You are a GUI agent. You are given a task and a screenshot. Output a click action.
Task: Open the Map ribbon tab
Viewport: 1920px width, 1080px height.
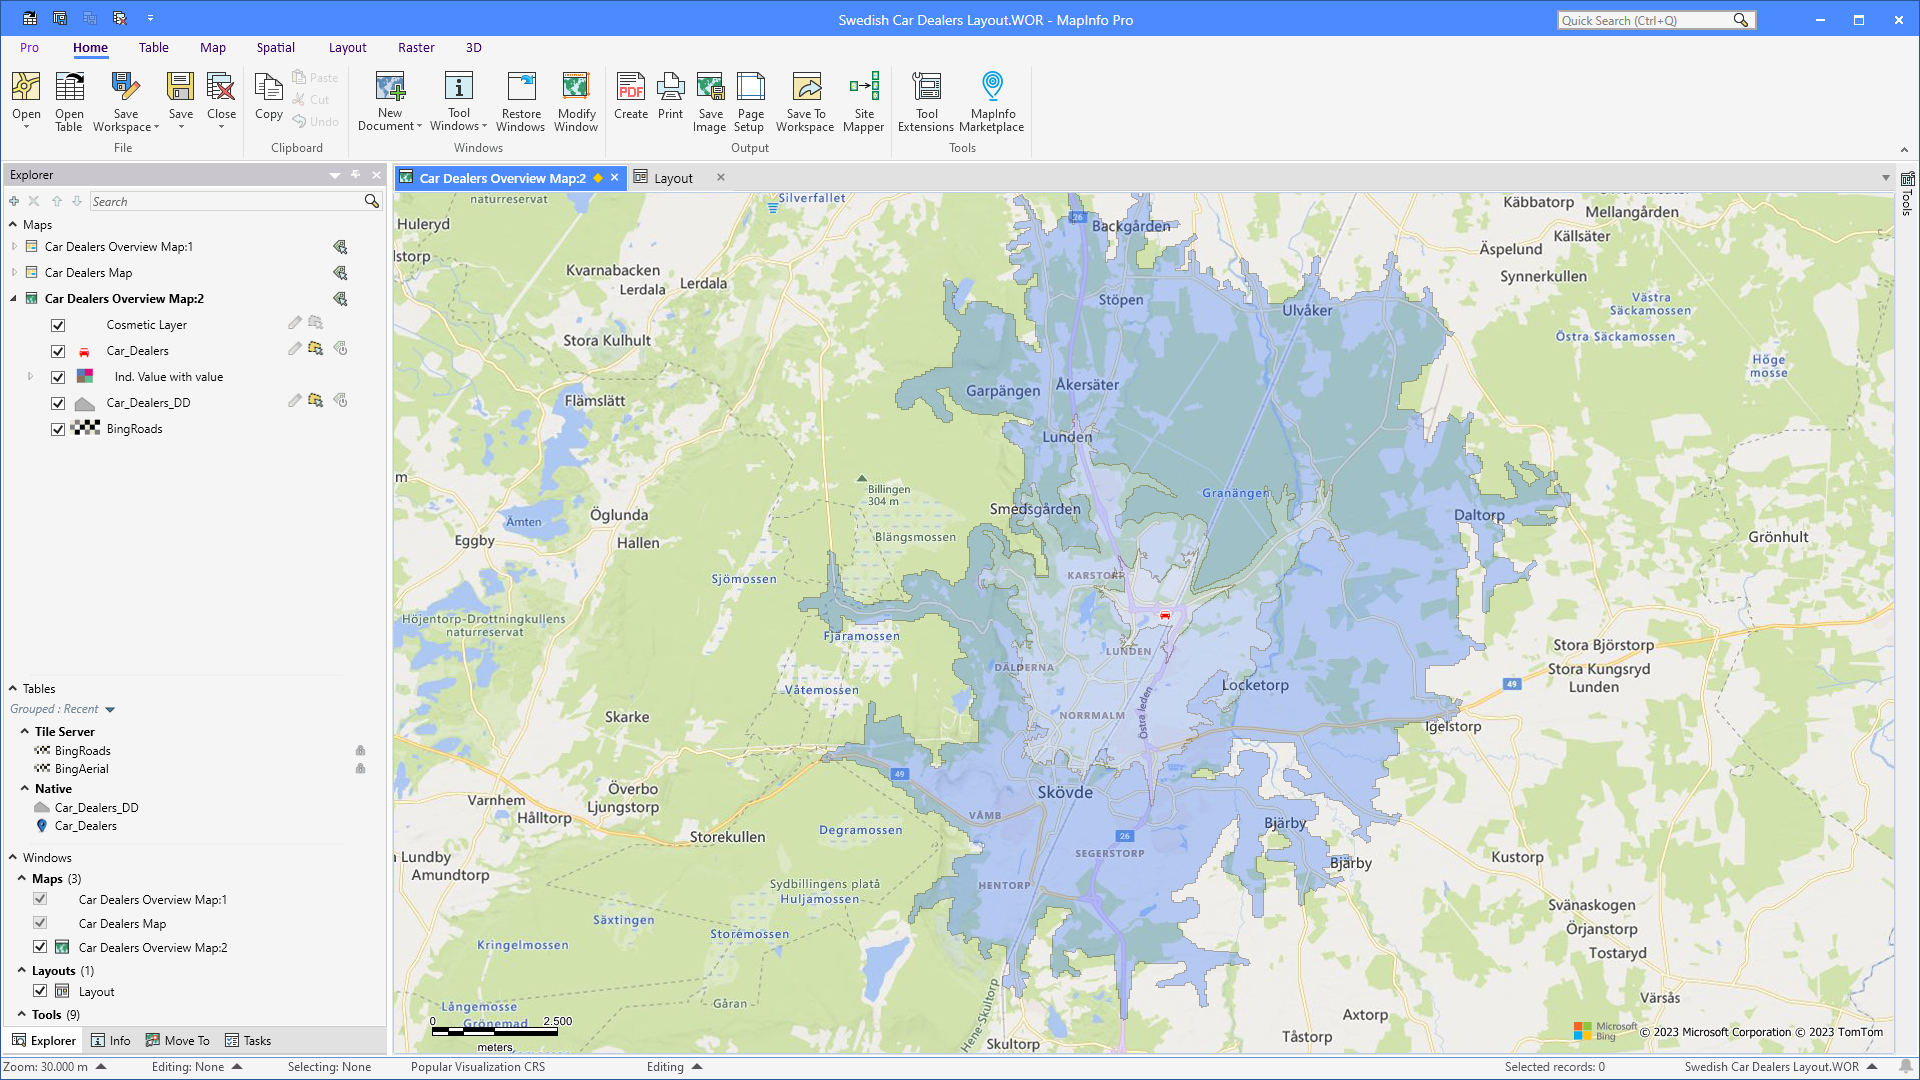212,47
